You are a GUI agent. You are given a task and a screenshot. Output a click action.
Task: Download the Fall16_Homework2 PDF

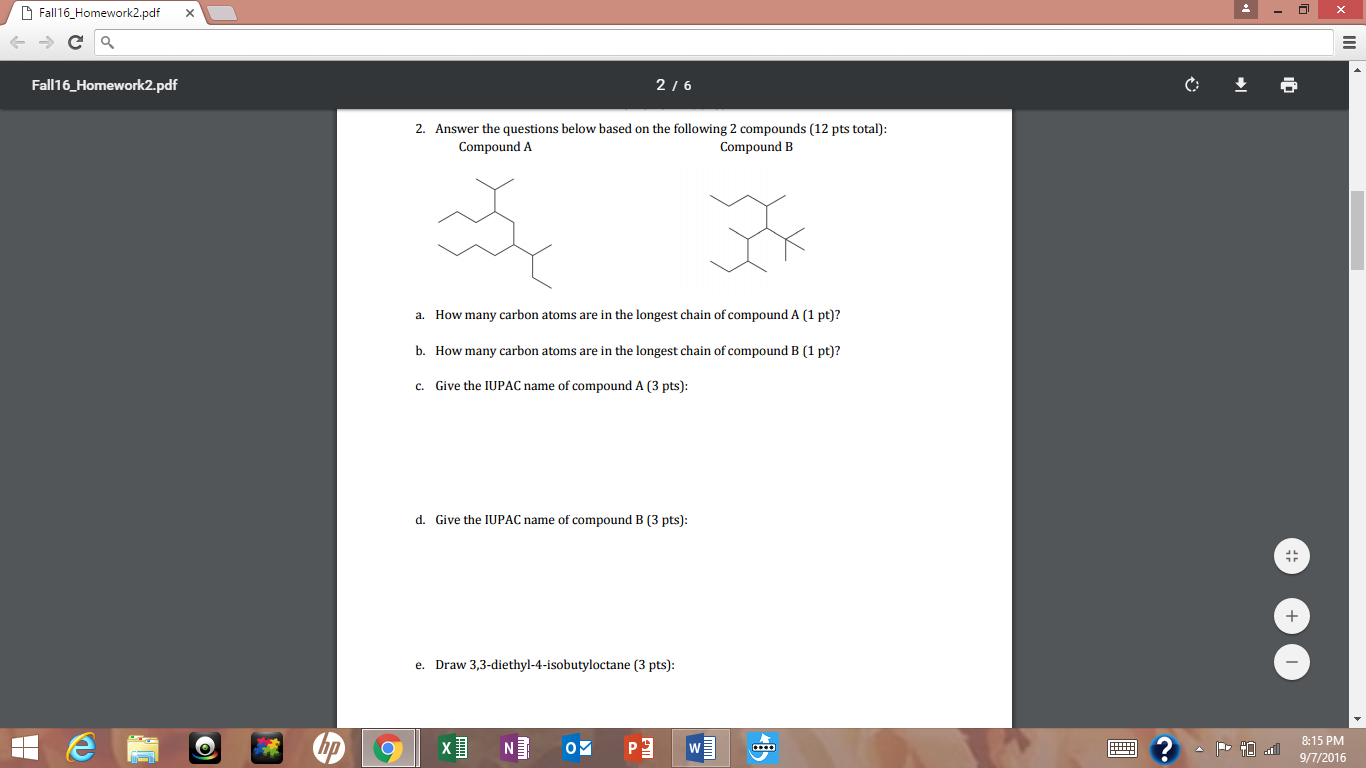tap(1240, 85)
